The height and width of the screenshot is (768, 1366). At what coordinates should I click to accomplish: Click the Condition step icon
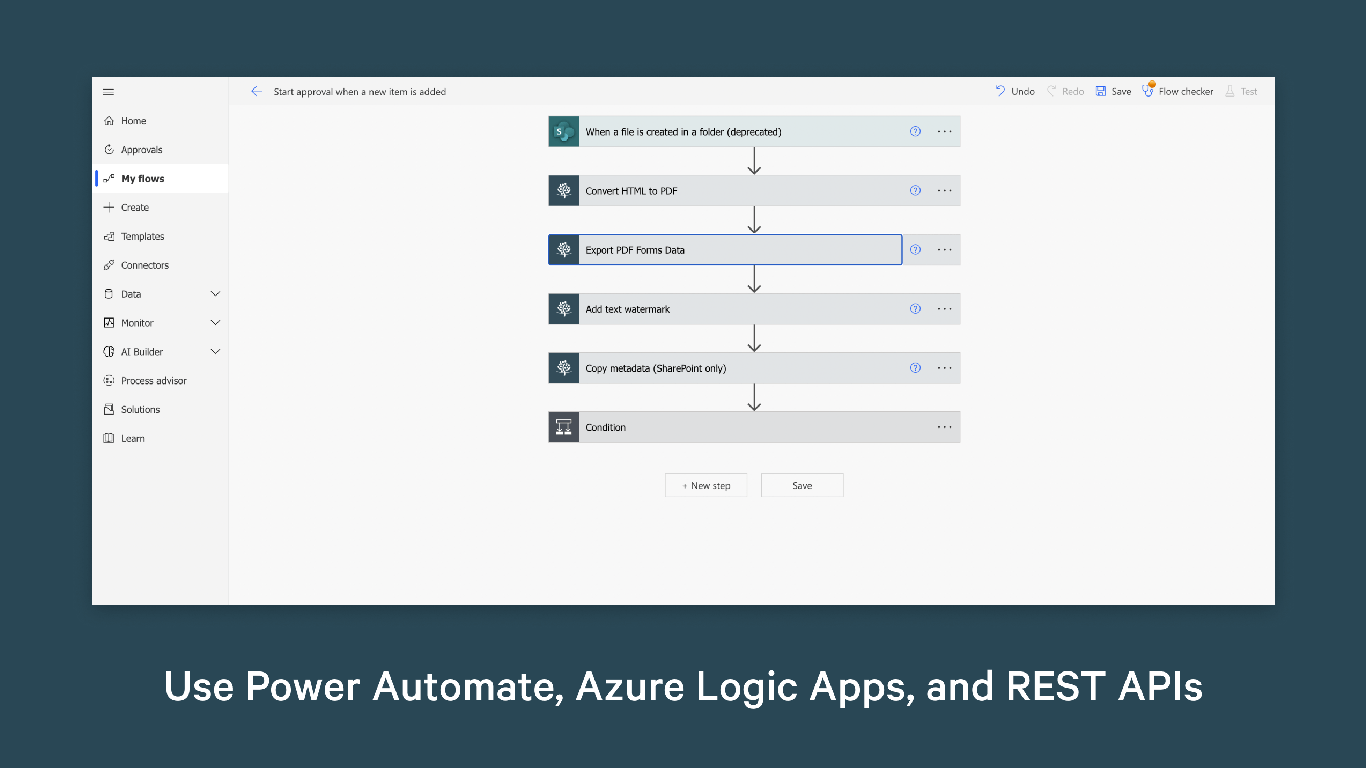(564, 427)
